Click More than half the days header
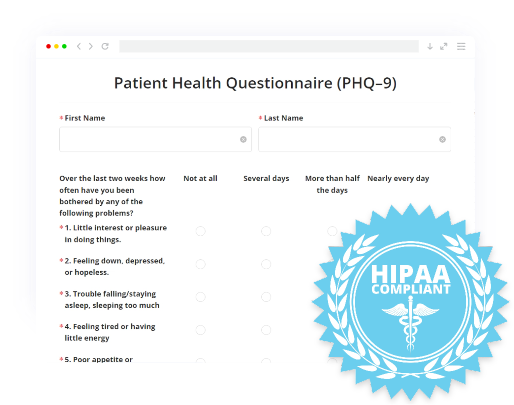 (332, 184)
